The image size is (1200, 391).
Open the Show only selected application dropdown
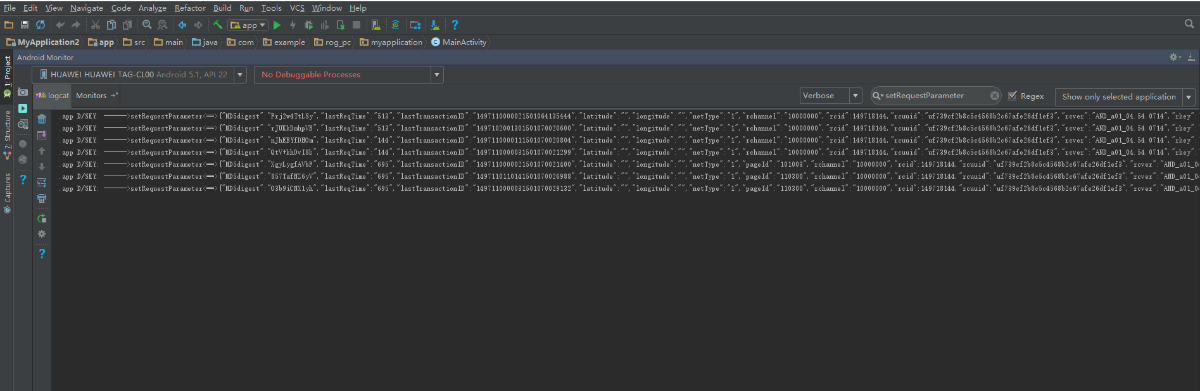click(x=1125, y=96)
